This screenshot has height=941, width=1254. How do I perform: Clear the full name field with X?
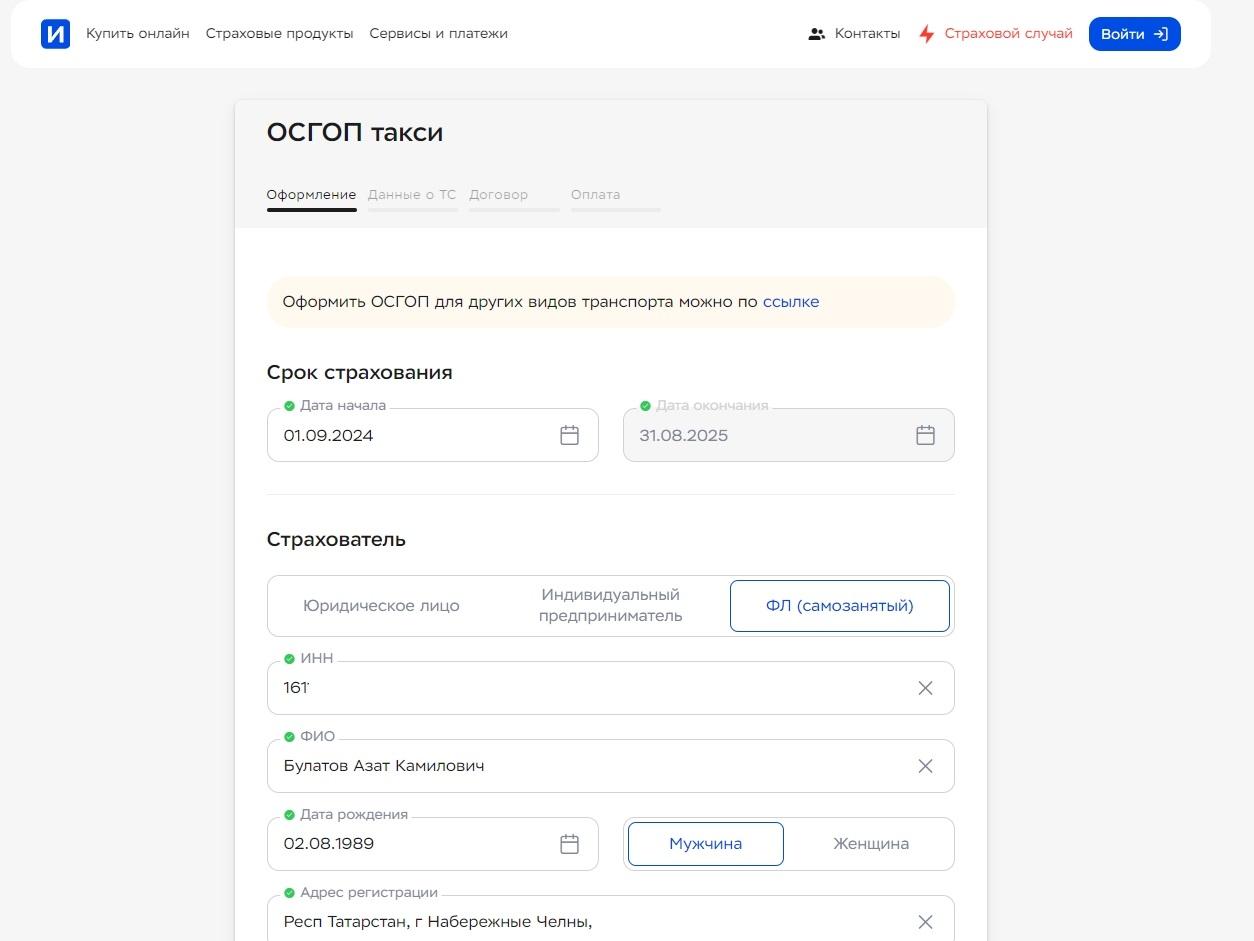point(925,766)
